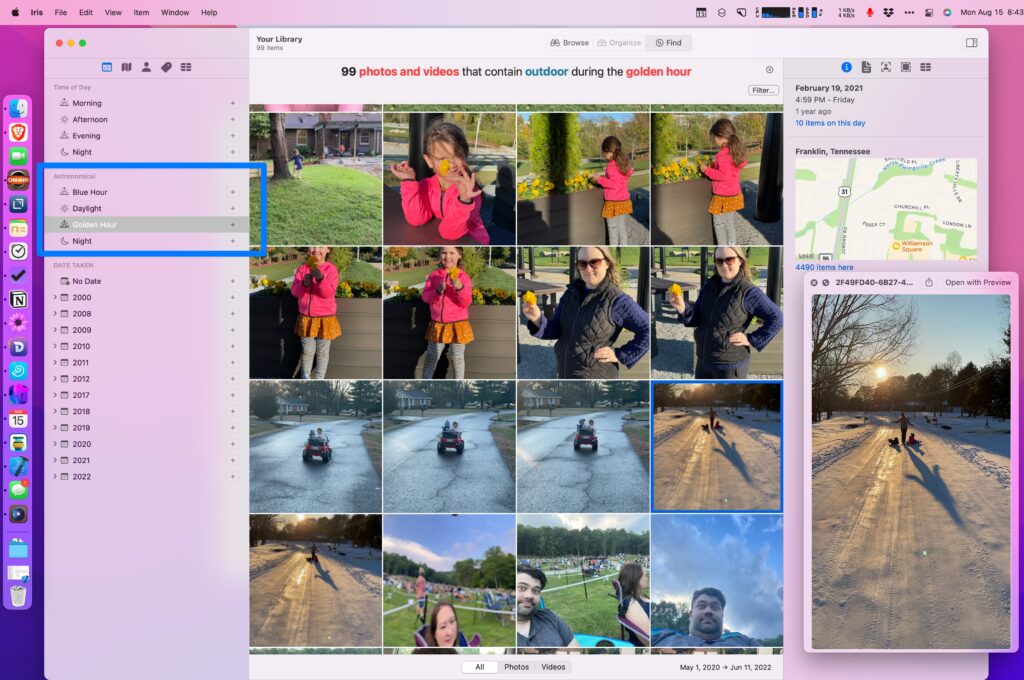Select the man selfie under cloudy sky thumbnail
1024x680 pixels.
717,580
